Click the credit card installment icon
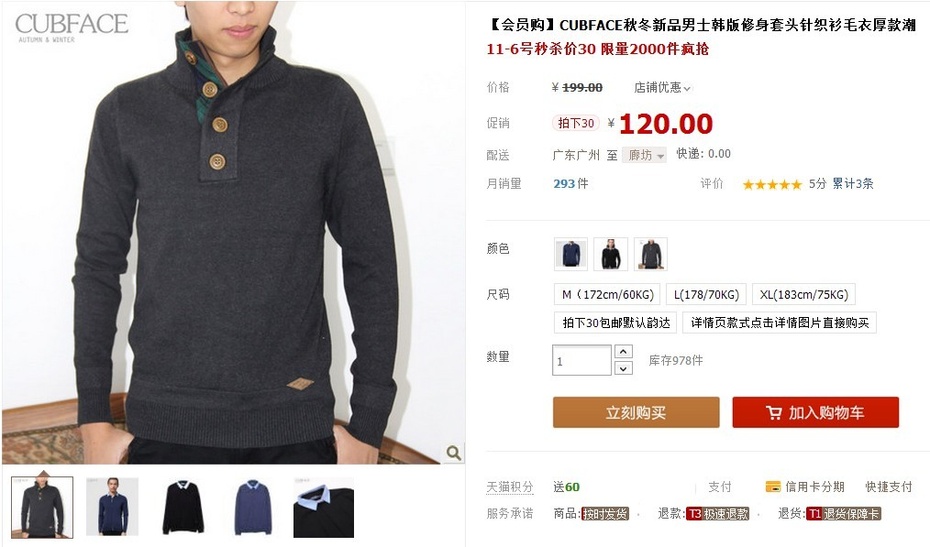Viewport: 930px width, 547px height. (x=773, y=487)
